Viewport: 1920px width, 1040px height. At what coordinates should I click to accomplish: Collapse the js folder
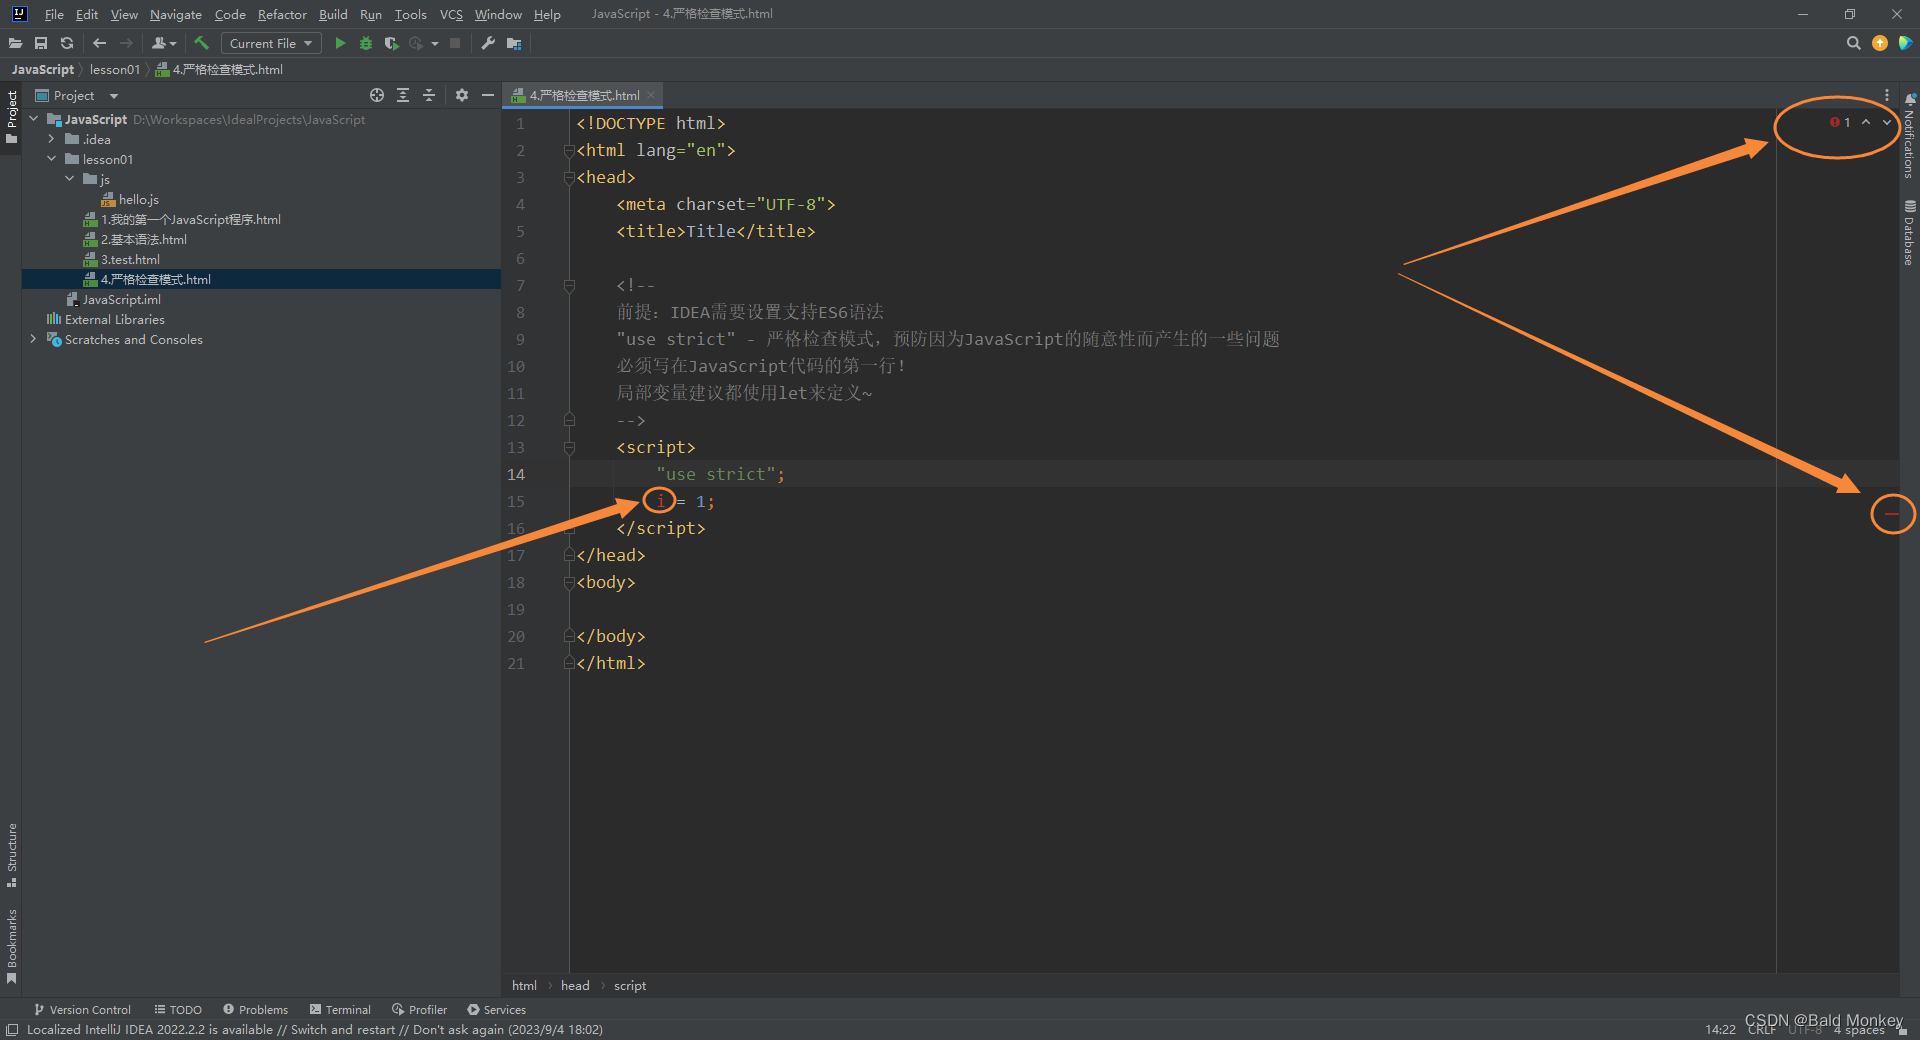tap(69, 179)
